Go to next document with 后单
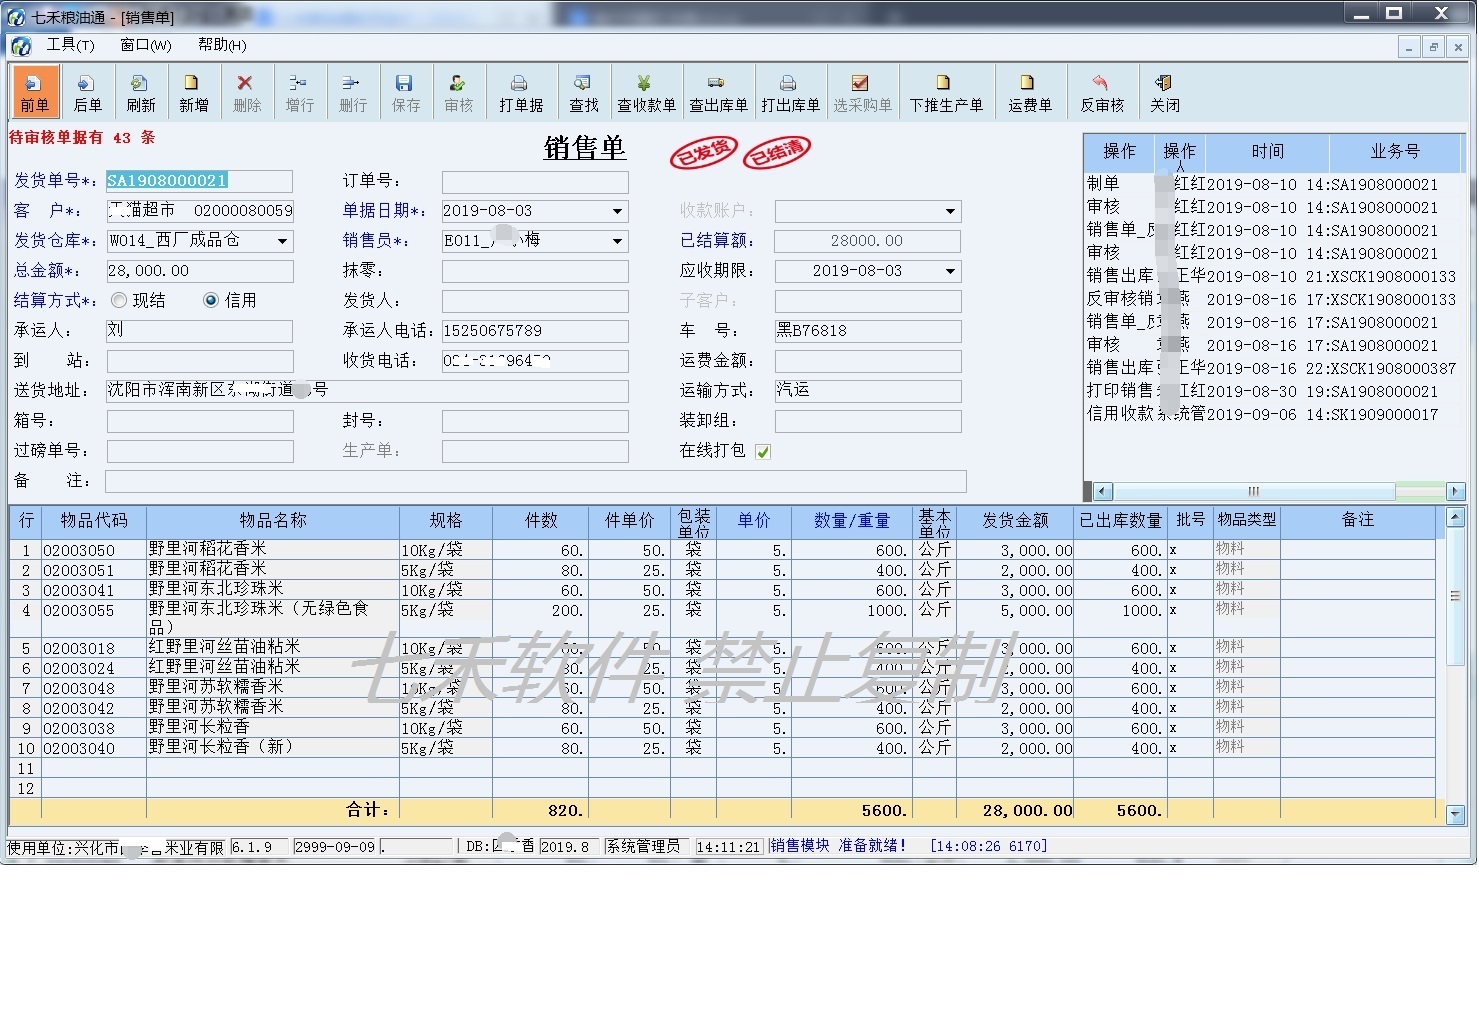 pos(87,93)
